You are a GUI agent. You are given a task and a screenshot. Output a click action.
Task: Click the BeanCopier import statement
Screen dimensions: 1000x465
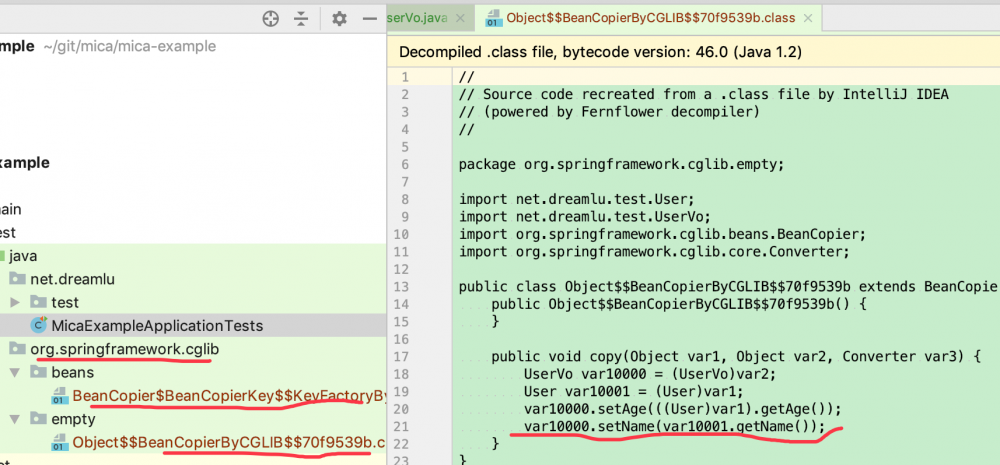[x=662, y=233]
